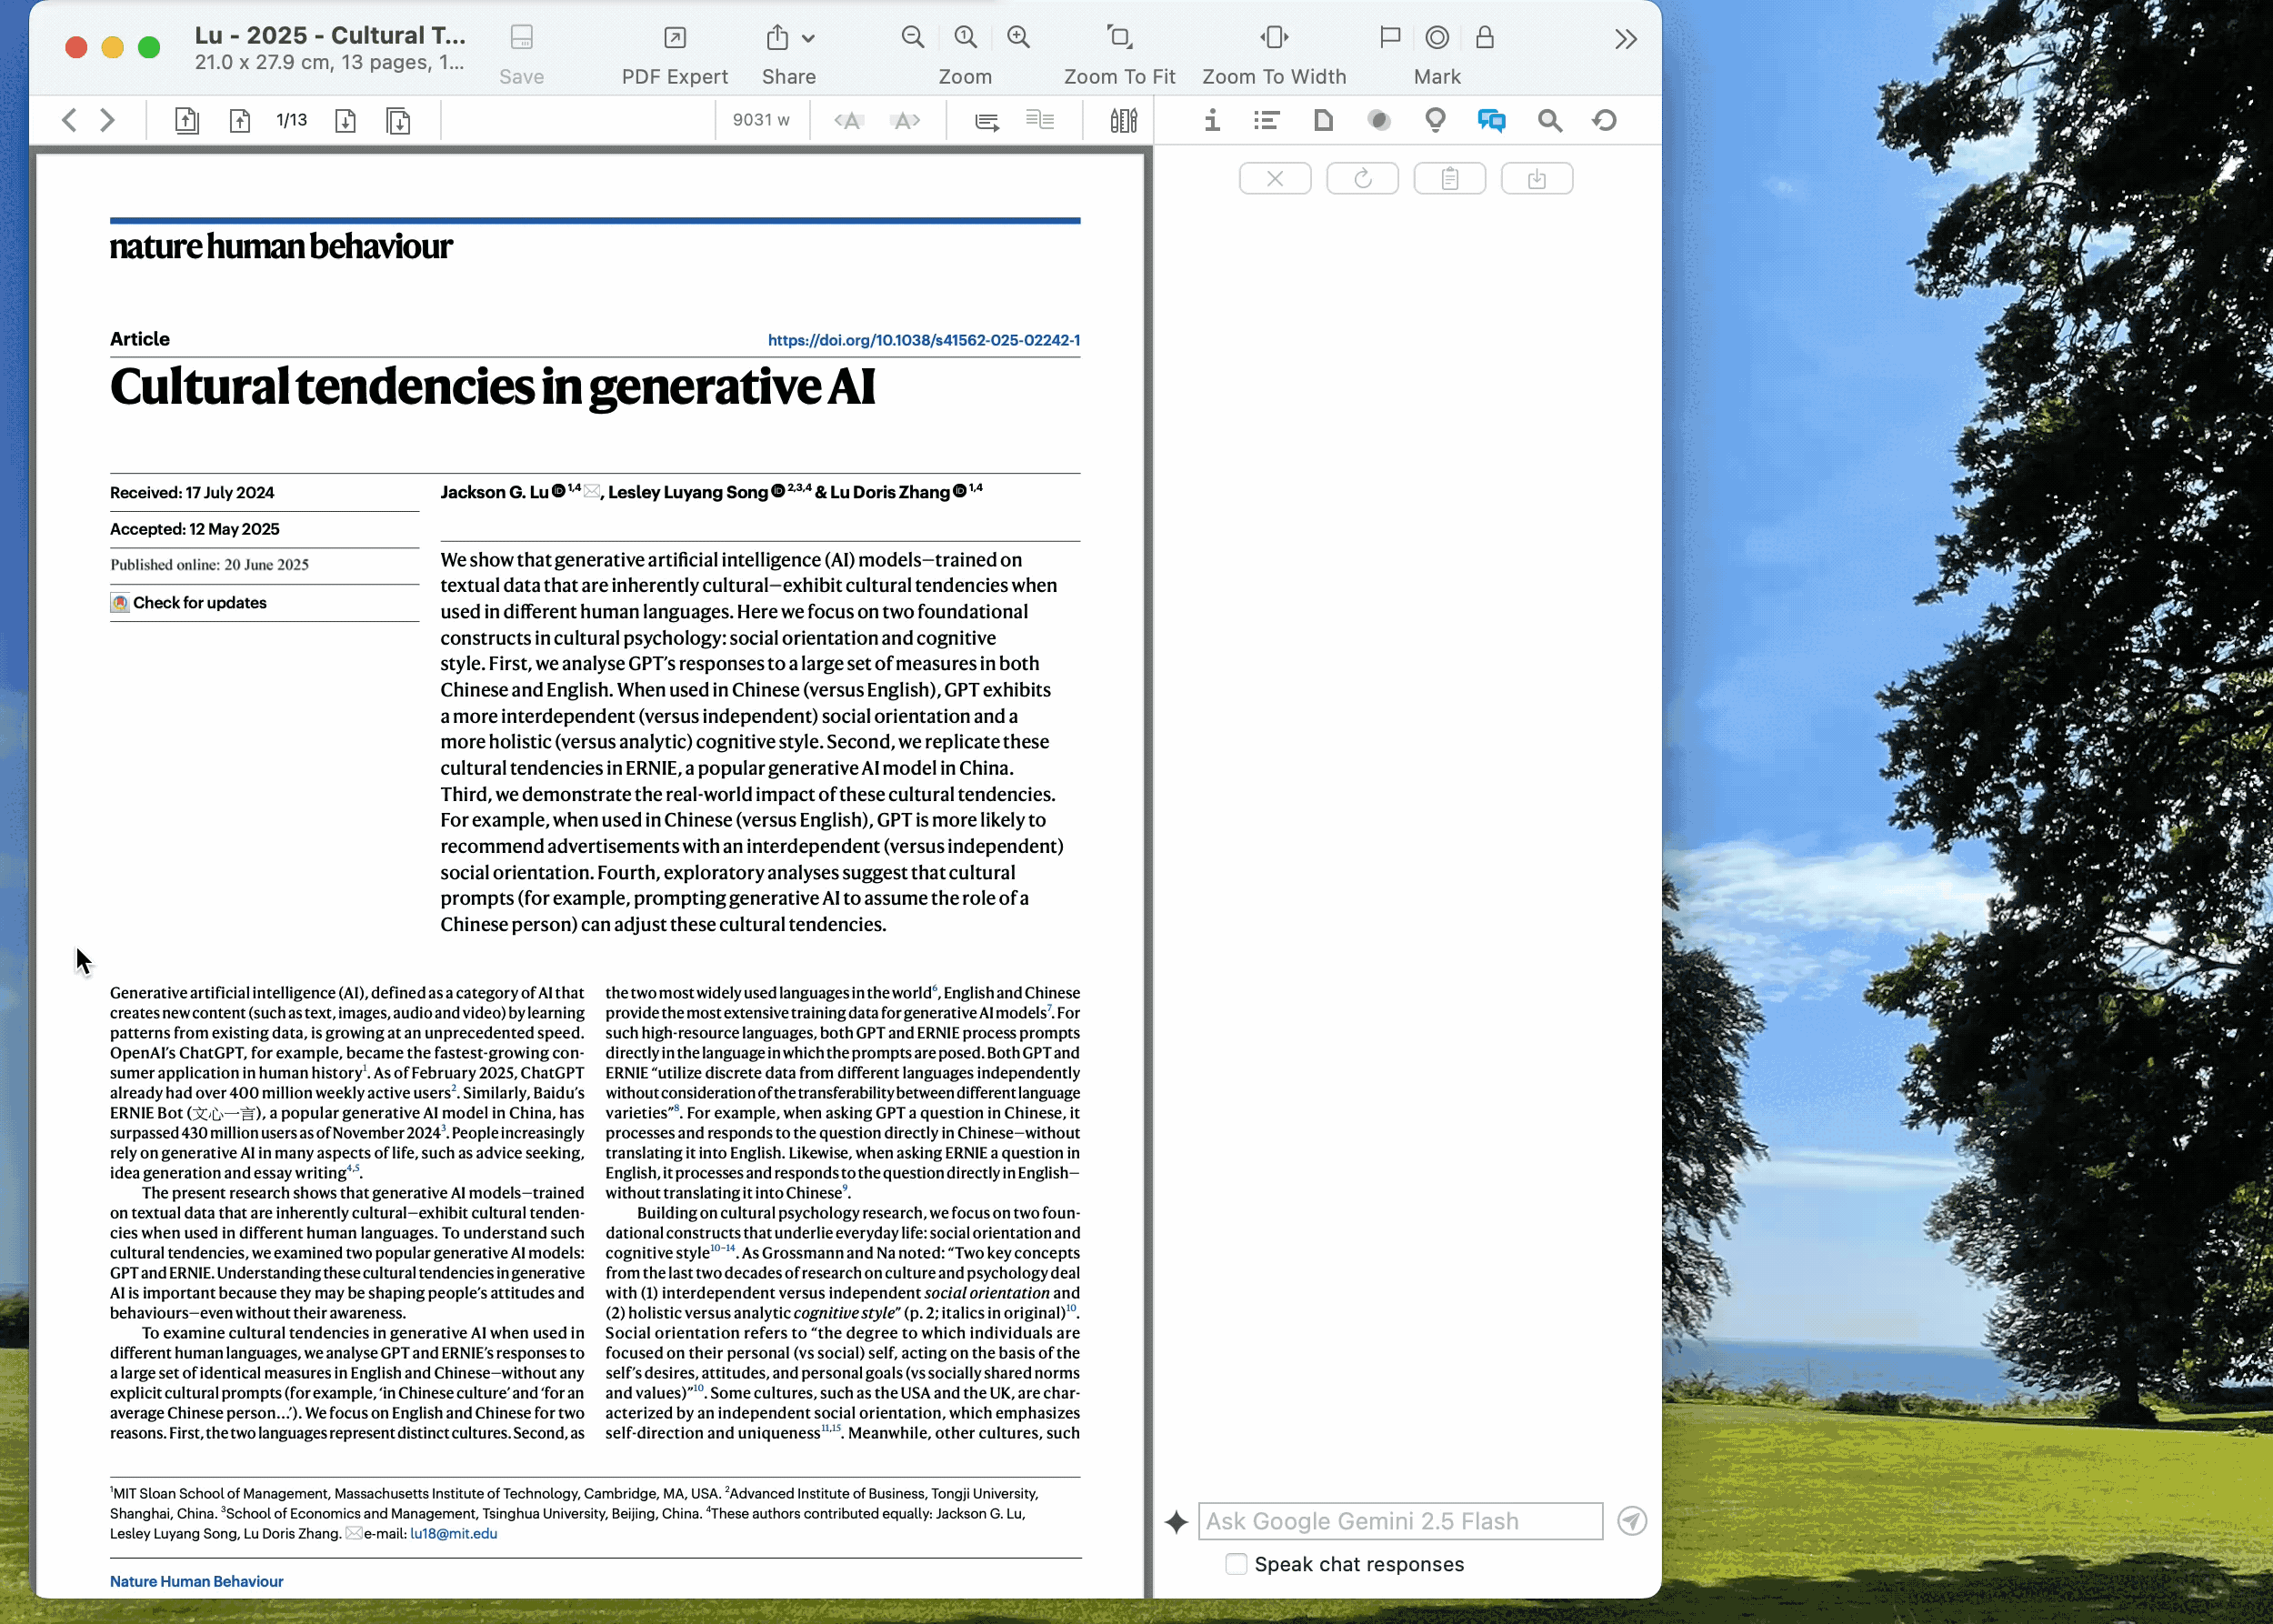The image size is (2273, 1624).
Task: Send the Gemini chat message
Action: click(x=1631, y=1521)
